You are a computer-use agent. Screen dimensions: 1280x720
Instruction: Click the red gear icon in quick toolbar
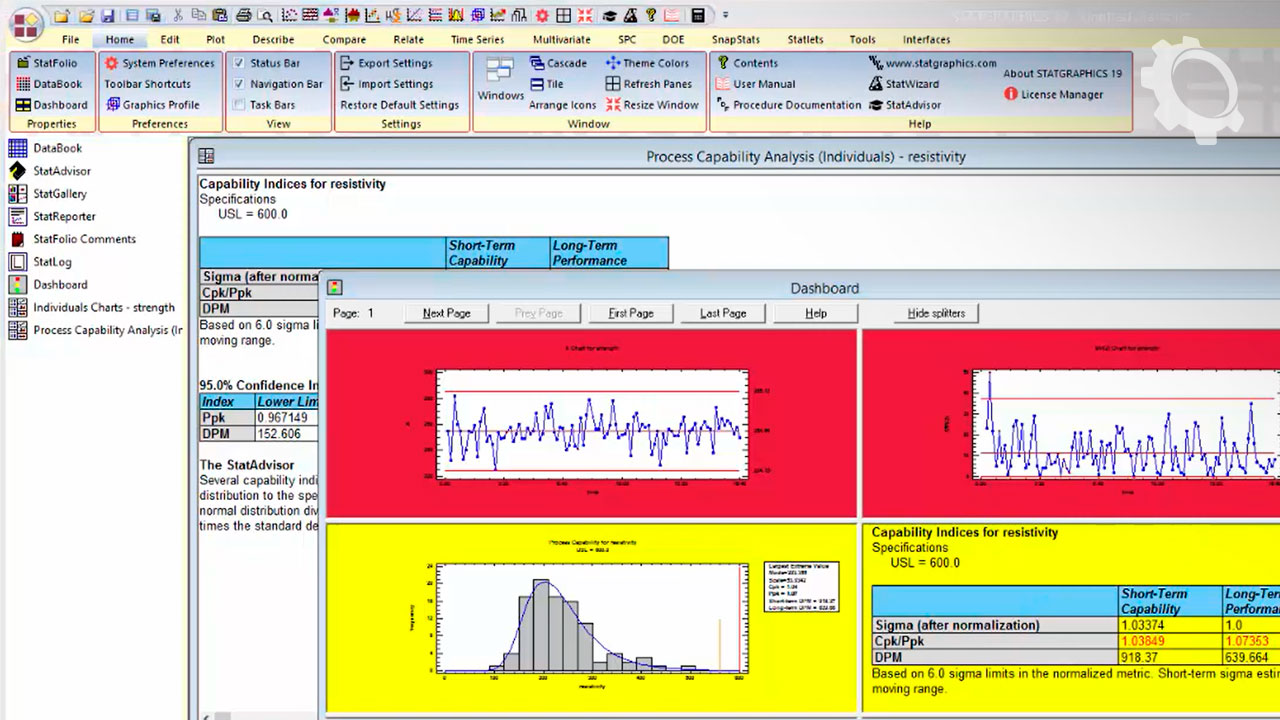[x=542, y=15]
